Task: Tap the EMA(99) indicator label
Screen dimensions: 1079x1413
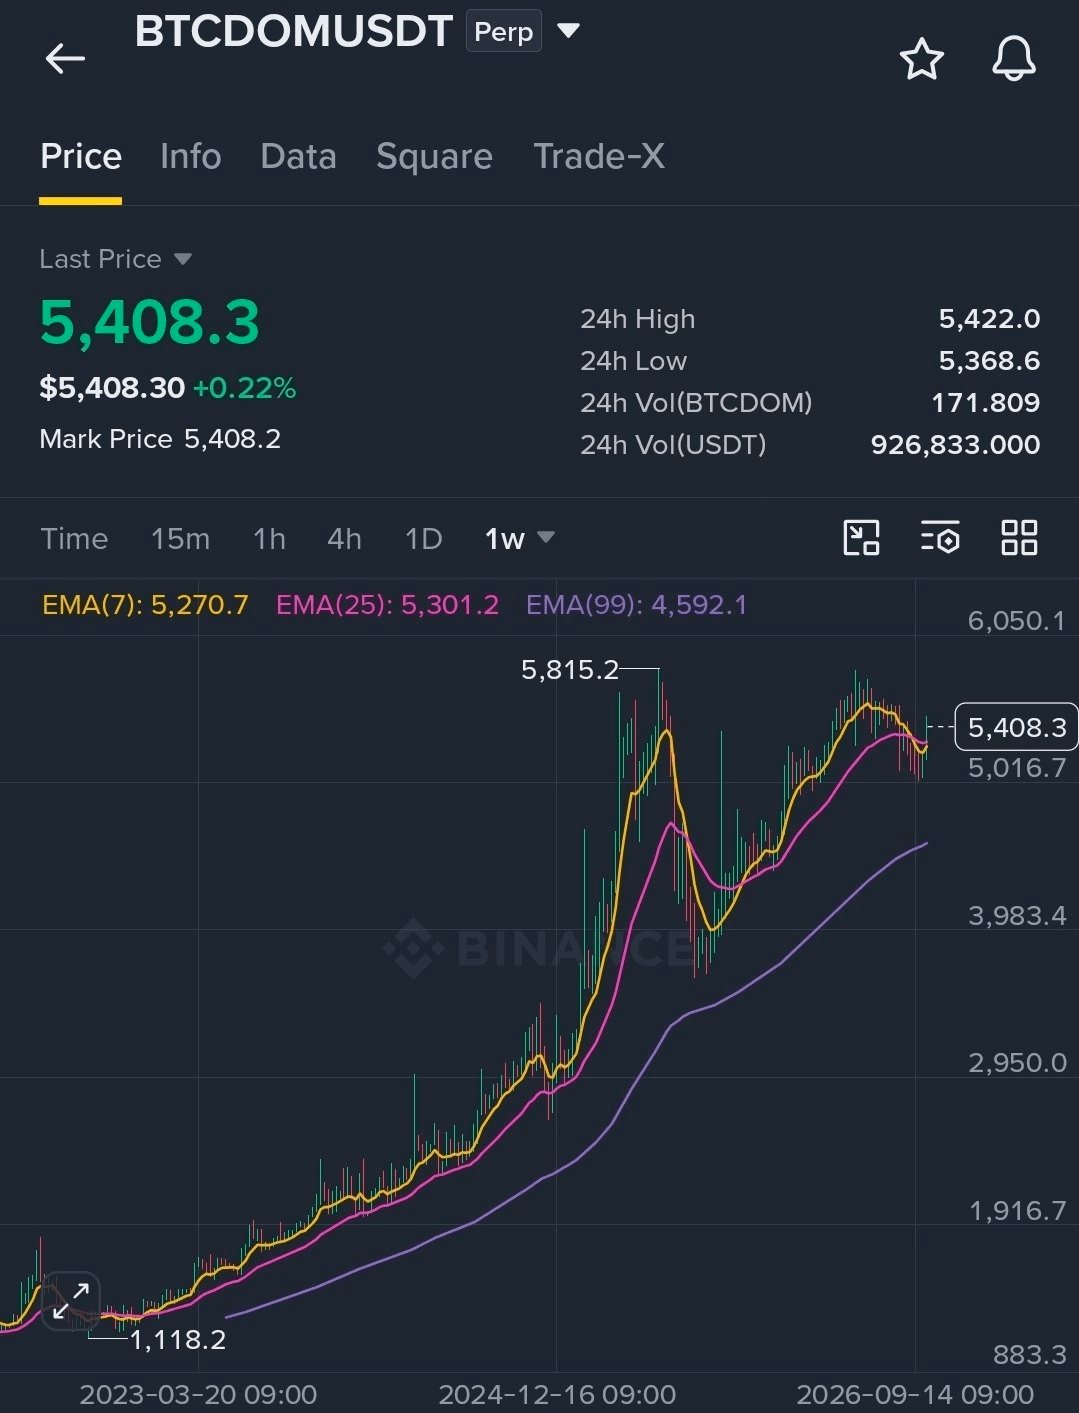Action: click(636, 605)
